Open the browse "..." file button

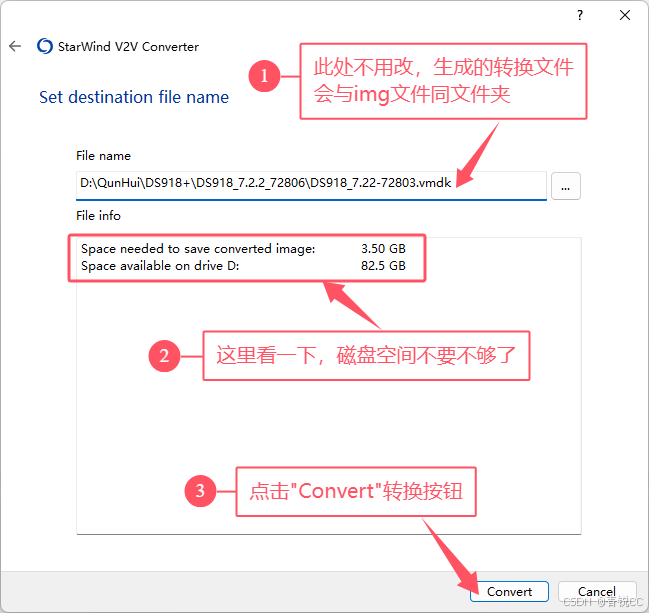click(x=565, y=186)
